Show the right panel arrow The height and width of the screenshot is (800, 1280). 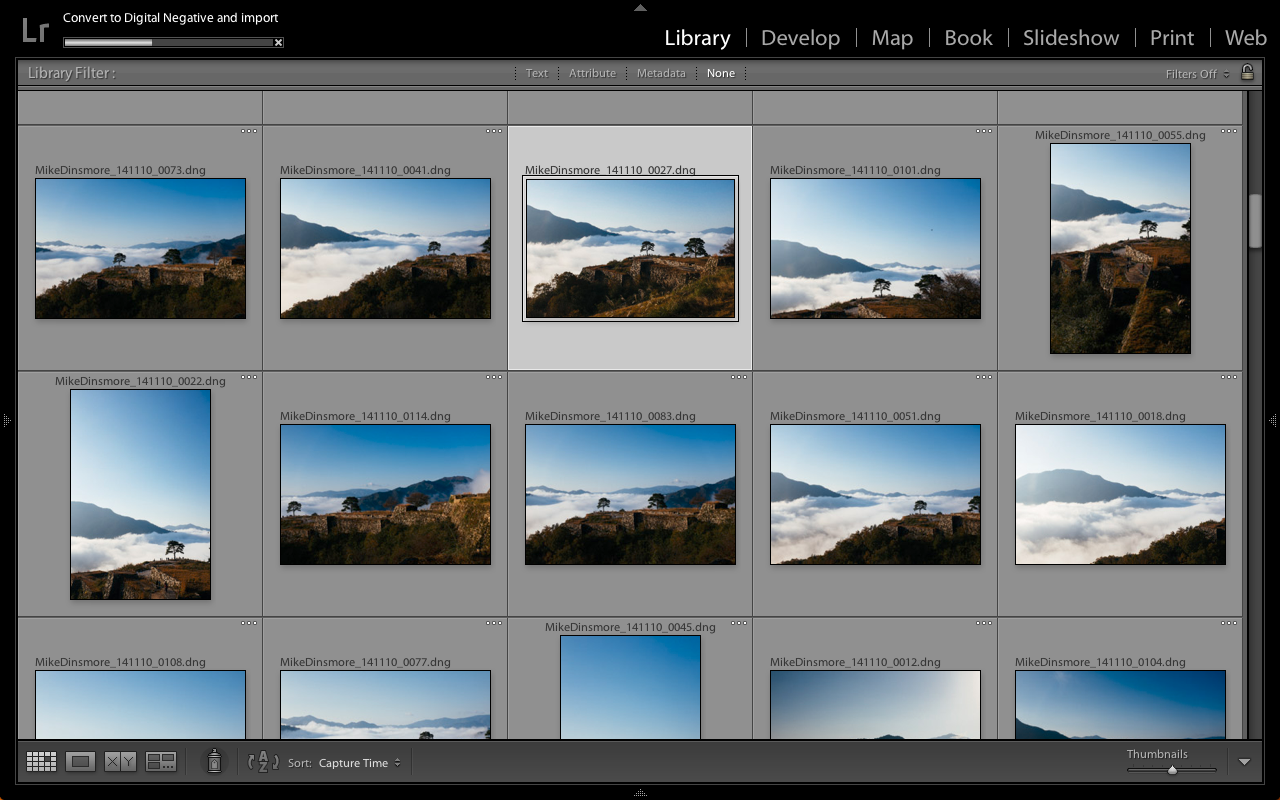(1274, 421)
